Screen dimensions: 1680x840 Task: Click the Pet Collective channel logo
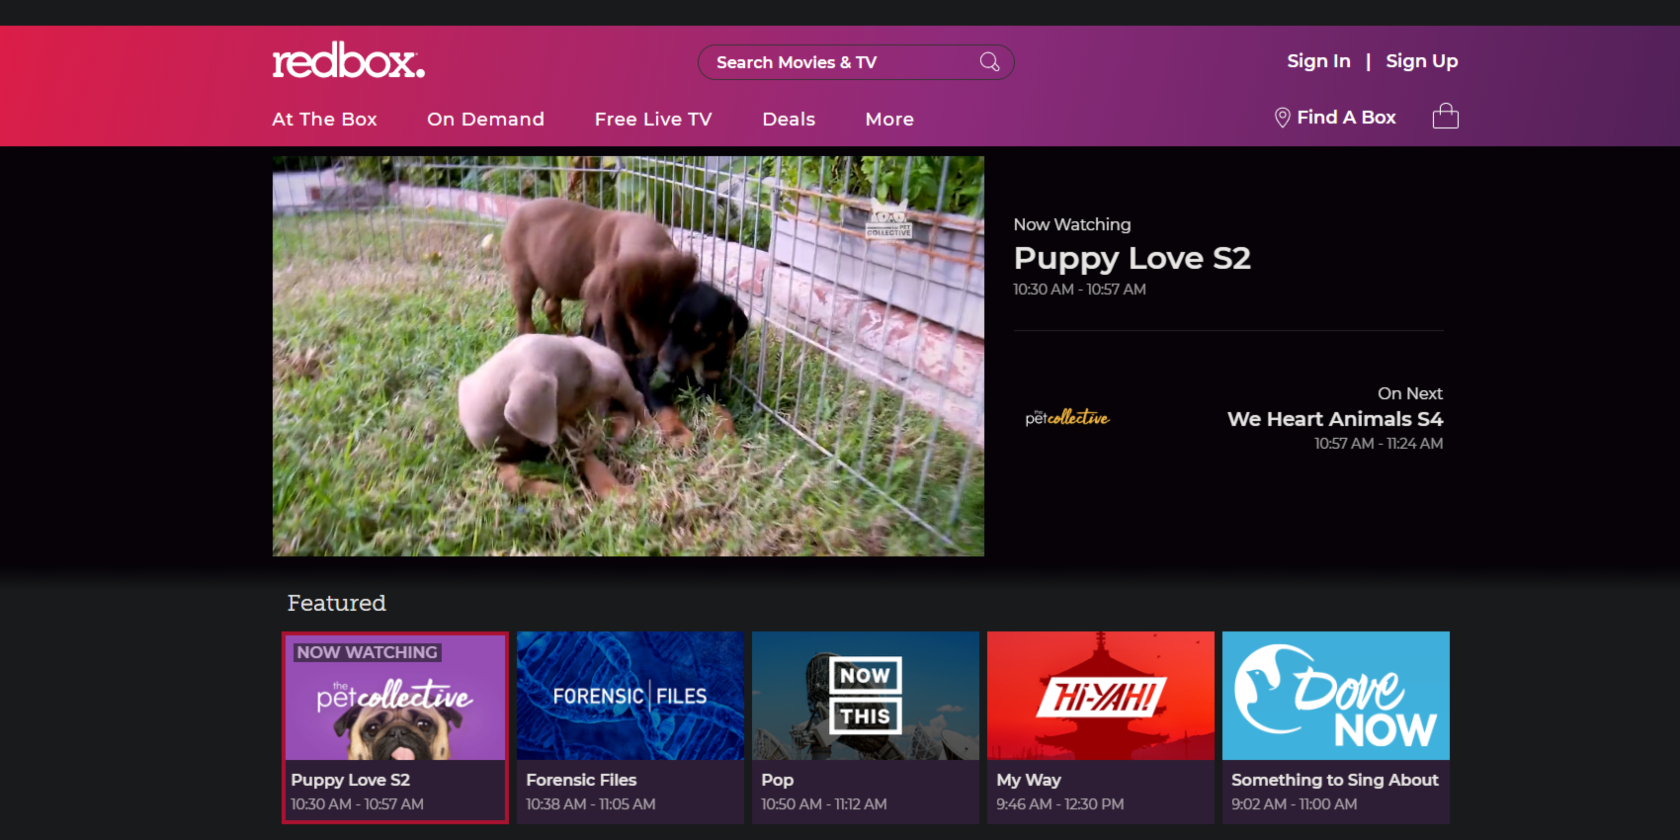(1067, 418)
